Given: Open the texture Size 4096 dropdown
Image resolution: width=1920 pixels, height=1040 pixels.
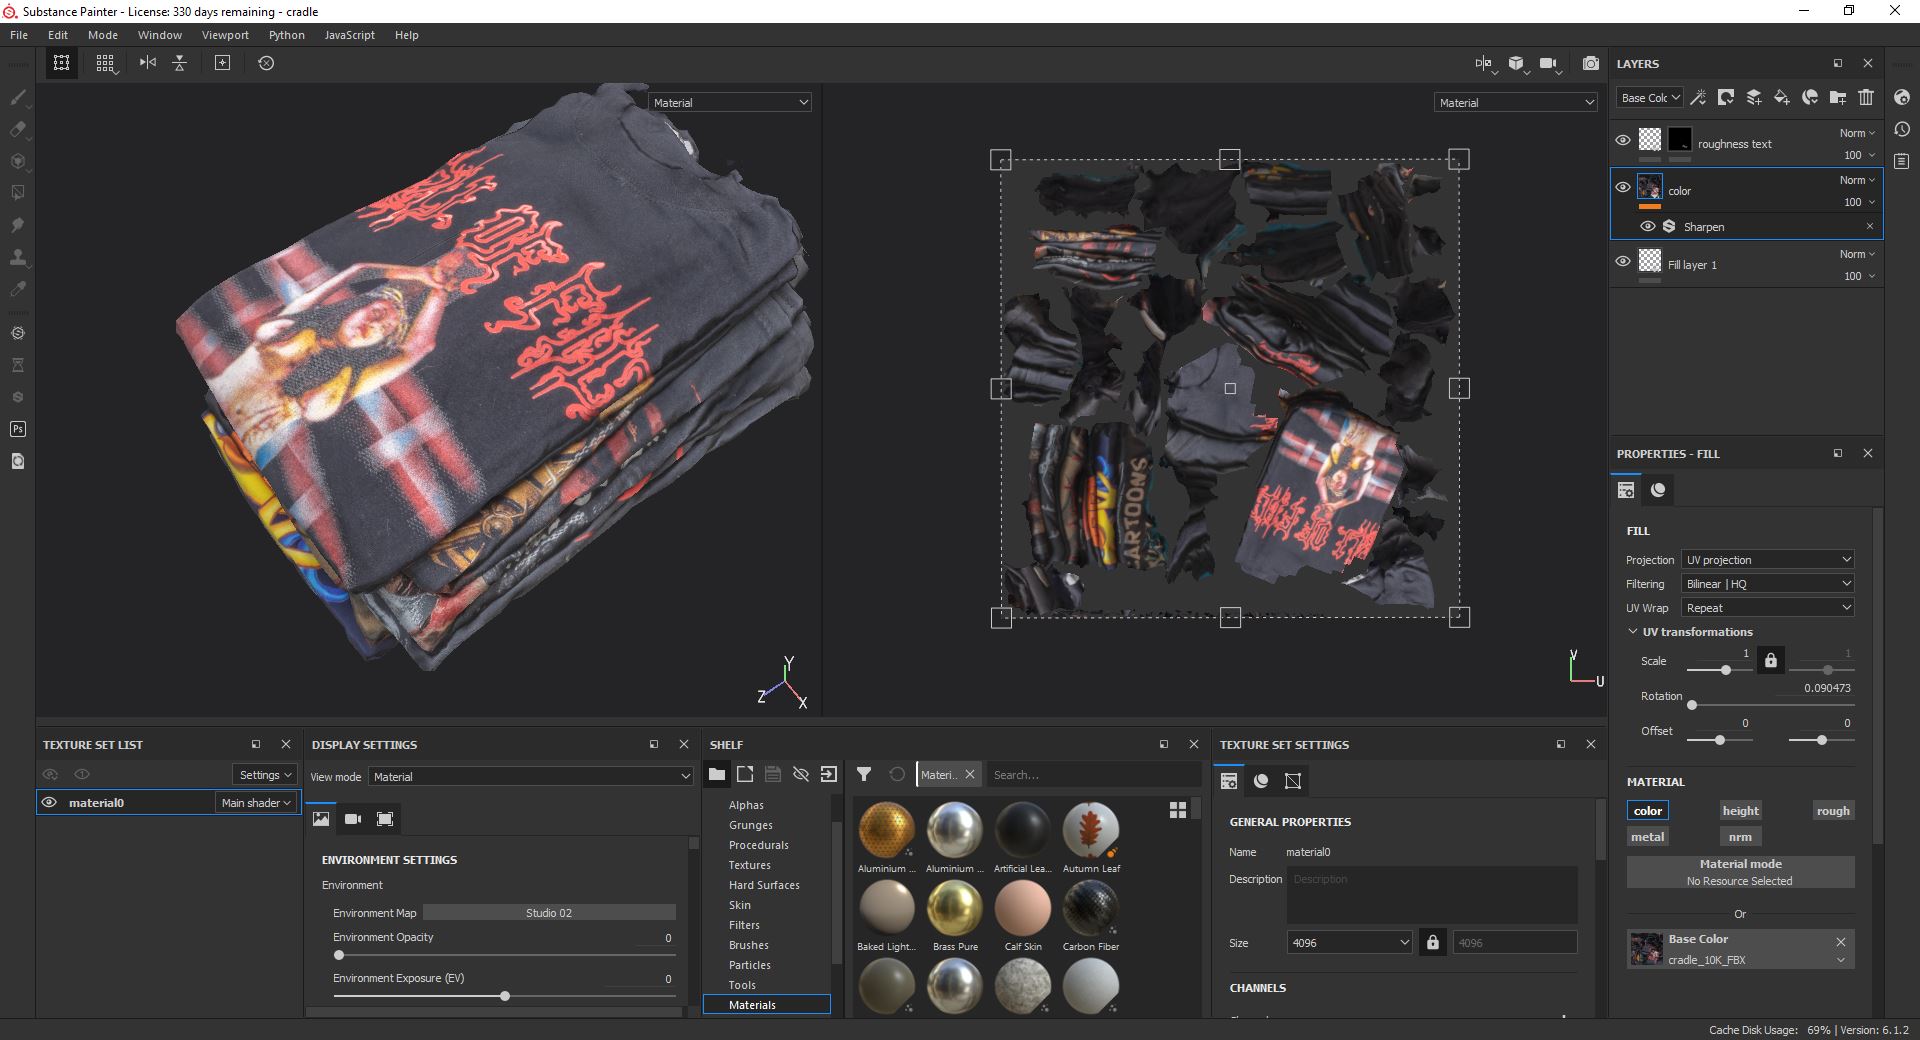Looking at the screenshot, I should (x=1349, y=943).
